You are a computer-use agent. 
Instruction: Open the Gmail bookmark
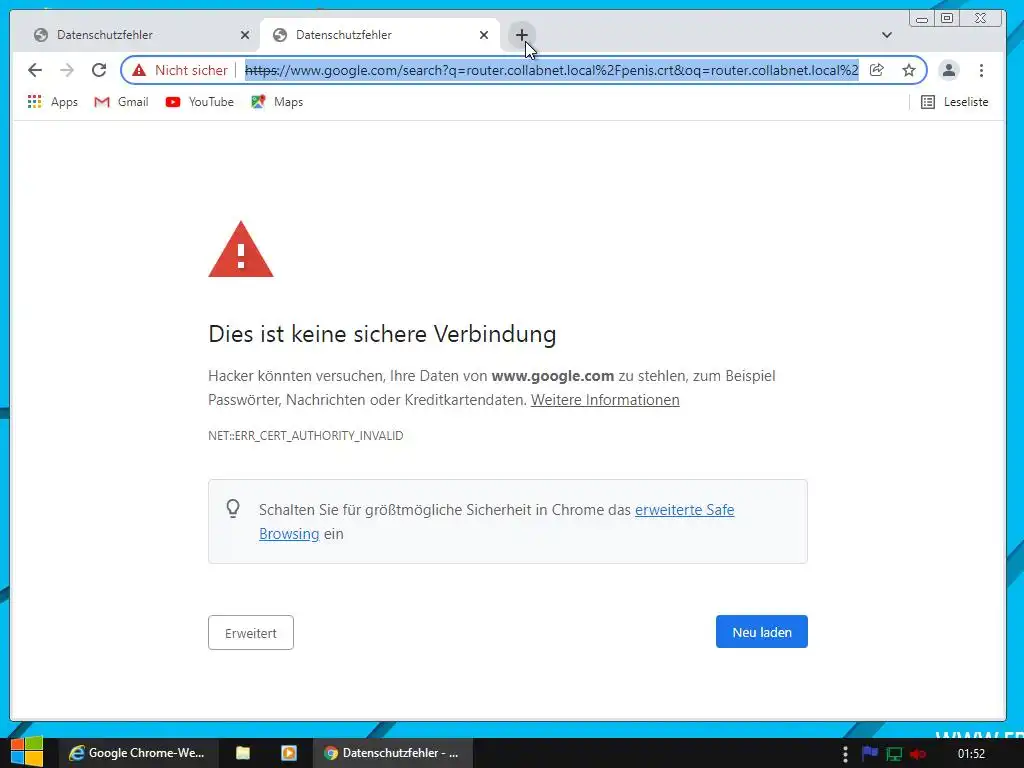(x=121, y=102)
